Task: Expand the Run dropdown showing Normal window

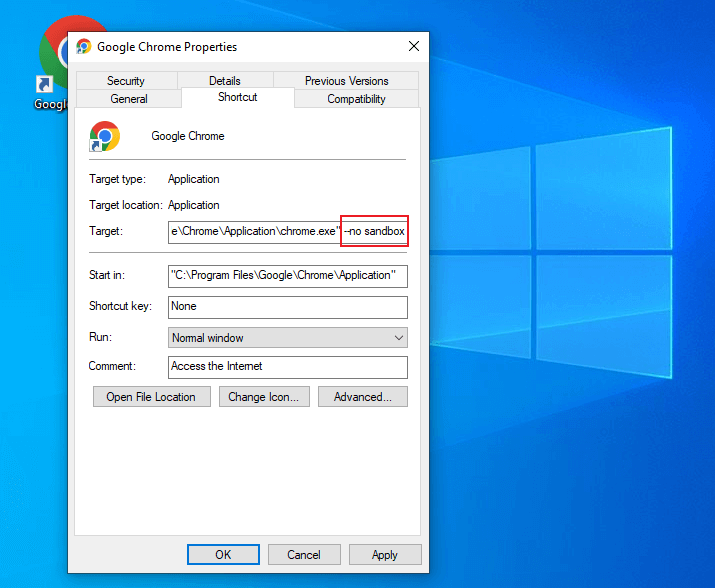Action: tap(288, 338)
